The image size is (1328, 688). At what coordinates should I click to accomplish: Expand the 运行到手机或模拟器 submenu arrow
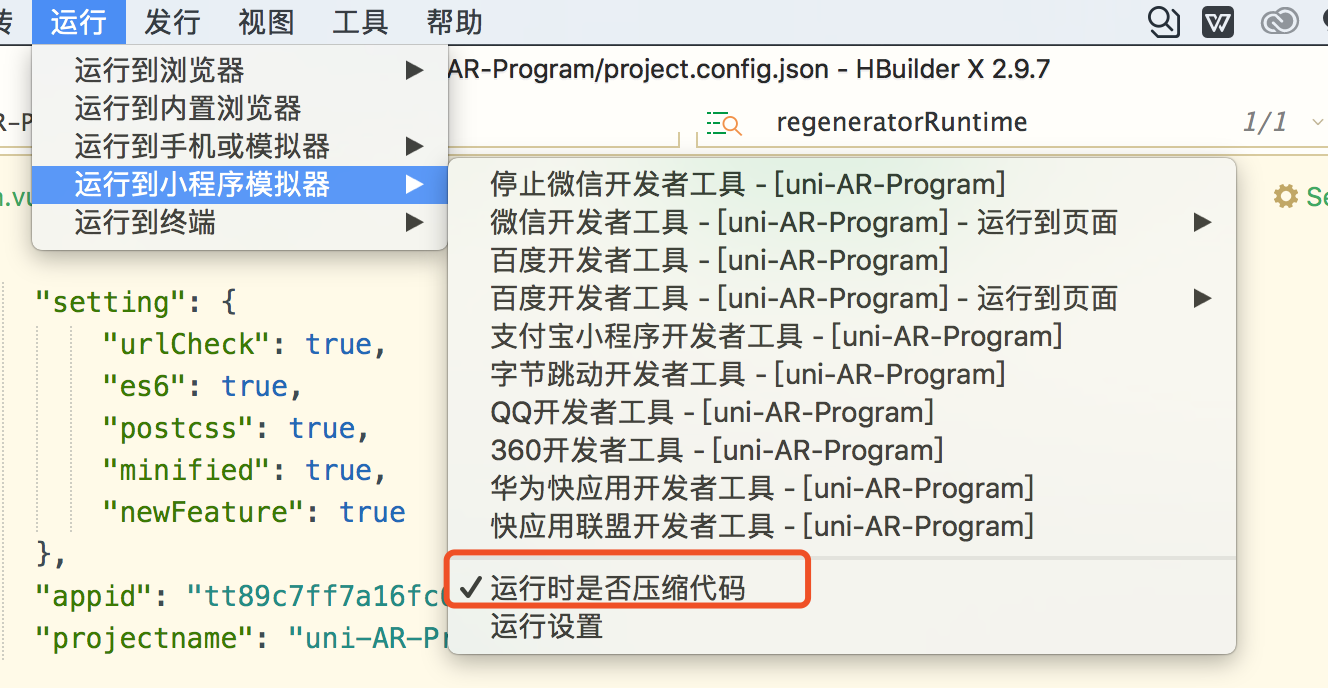414,146
